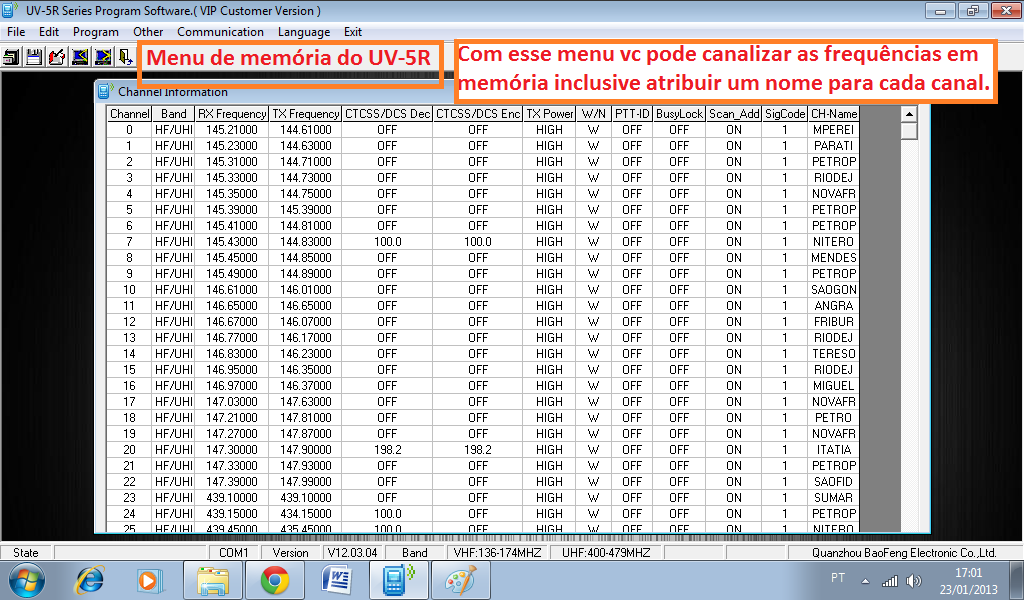The width and height of the screenshot is (1024, 600).
Task: Exit the program using the door icon
Action: click(124, 57)
